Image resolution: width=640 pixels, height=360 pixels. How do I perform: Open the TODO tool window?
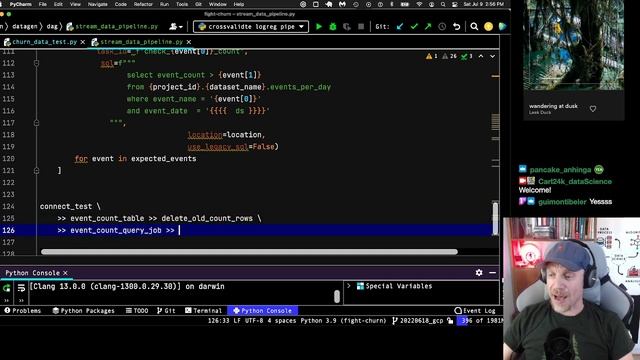coord(137,311)
